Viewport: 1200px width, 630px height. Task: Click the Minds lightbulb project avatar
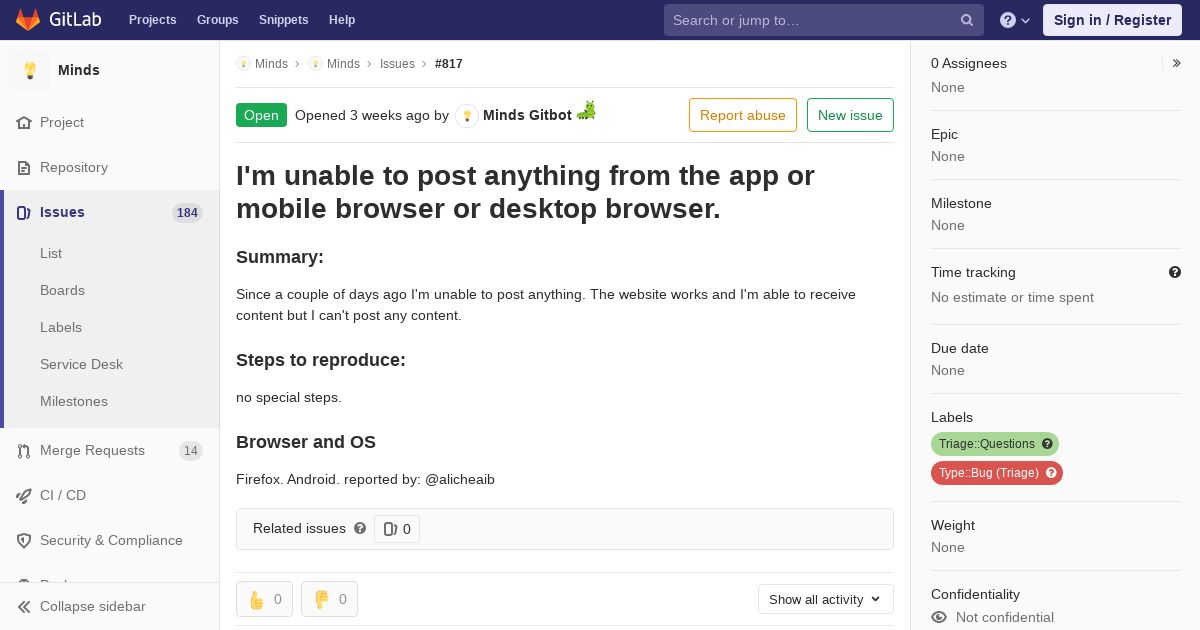[30, 70]
